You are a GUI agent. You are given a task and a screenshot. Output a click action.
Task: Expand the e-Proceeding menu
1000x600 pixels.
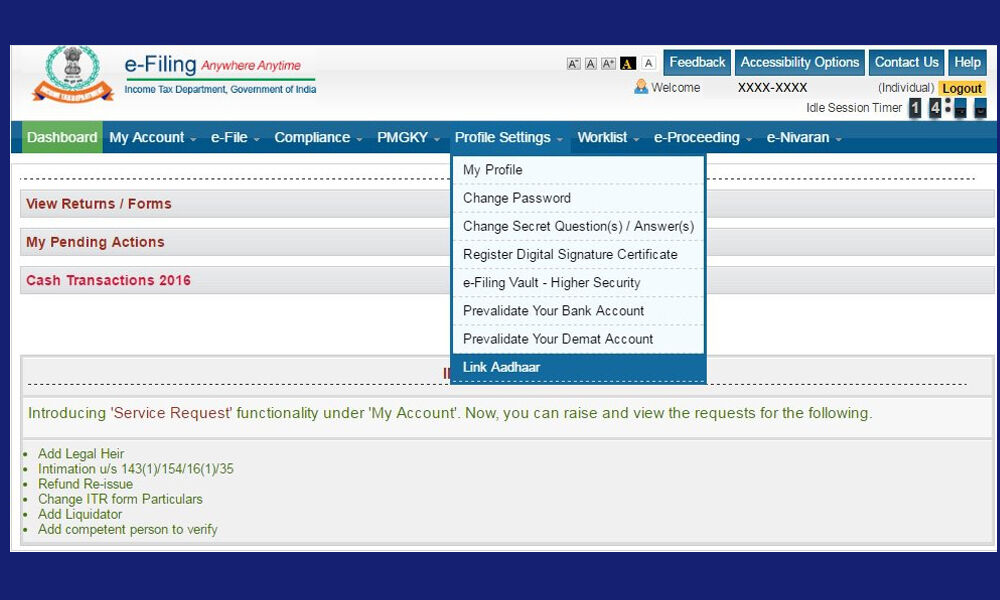click(x=703, y=137)
